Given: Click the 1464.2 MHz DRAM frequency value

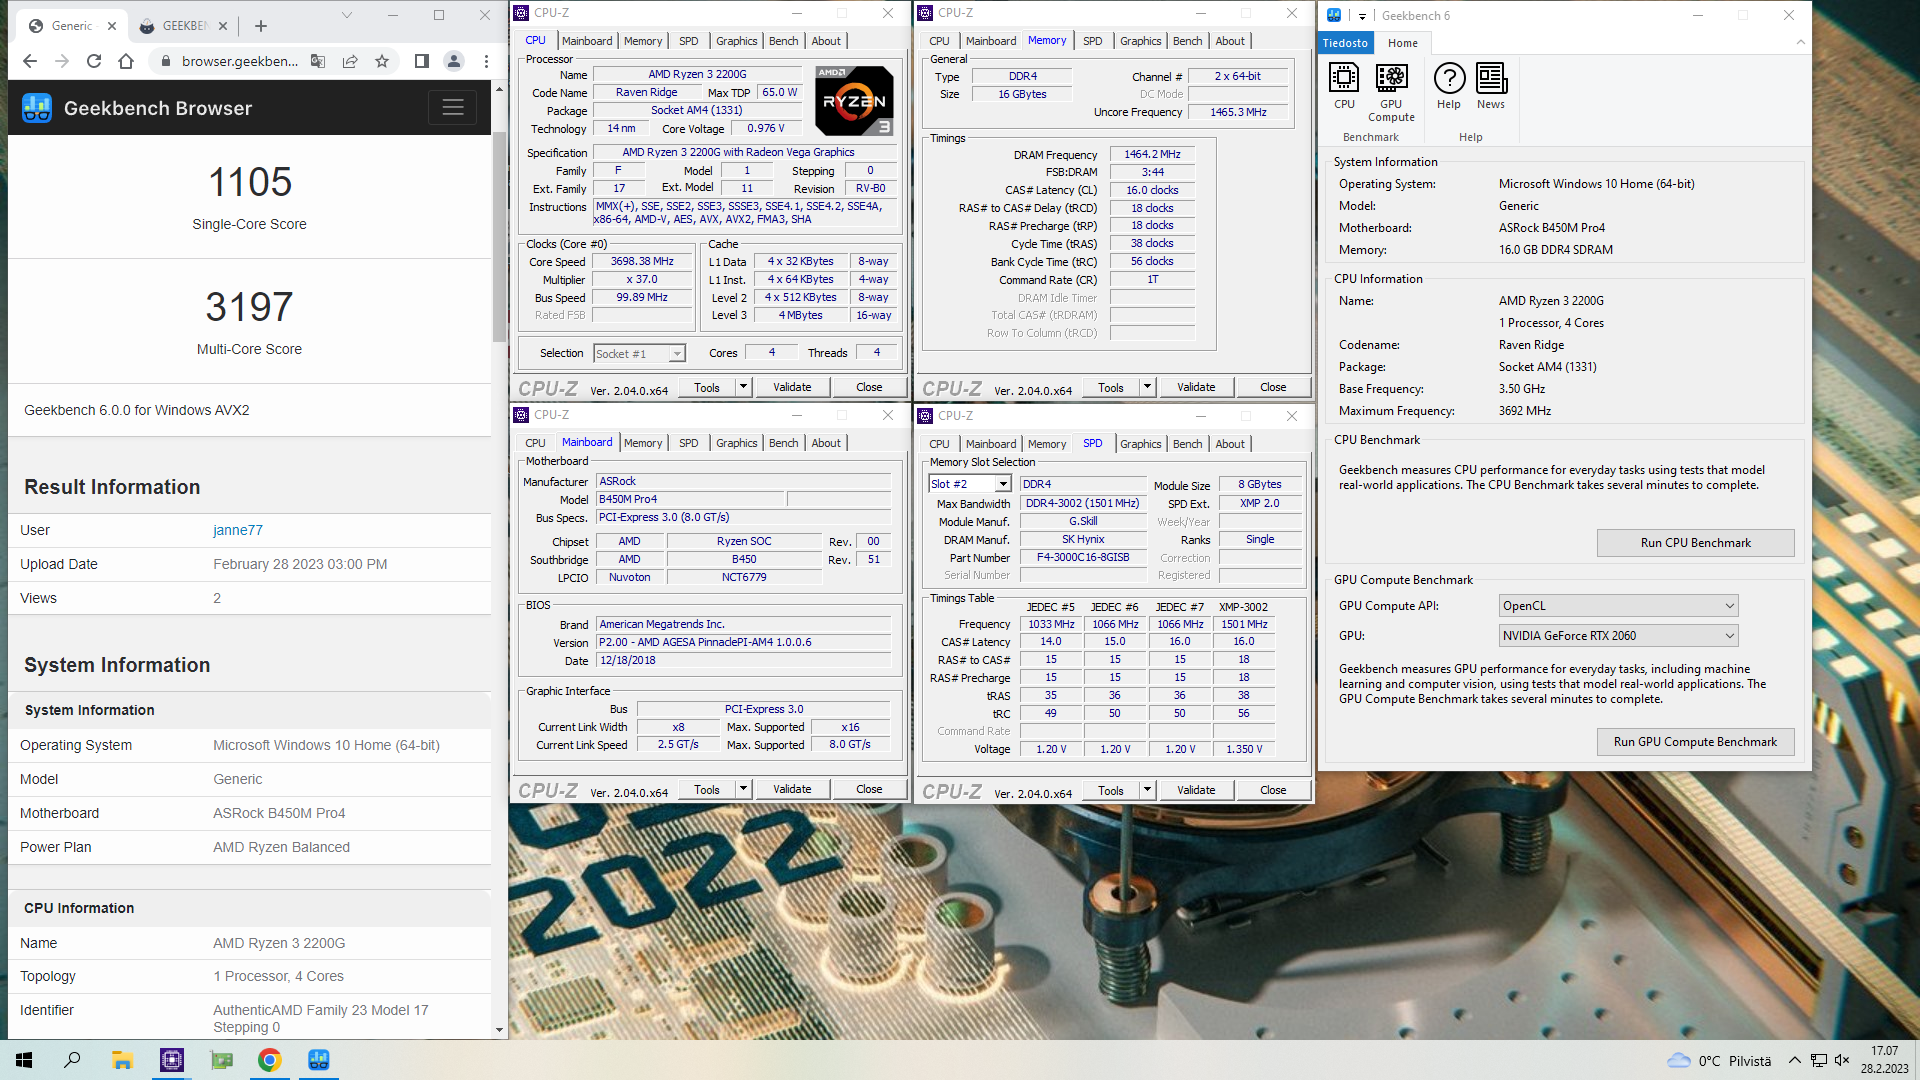Looking at the screenshot, I should [x=1152, y=154].
